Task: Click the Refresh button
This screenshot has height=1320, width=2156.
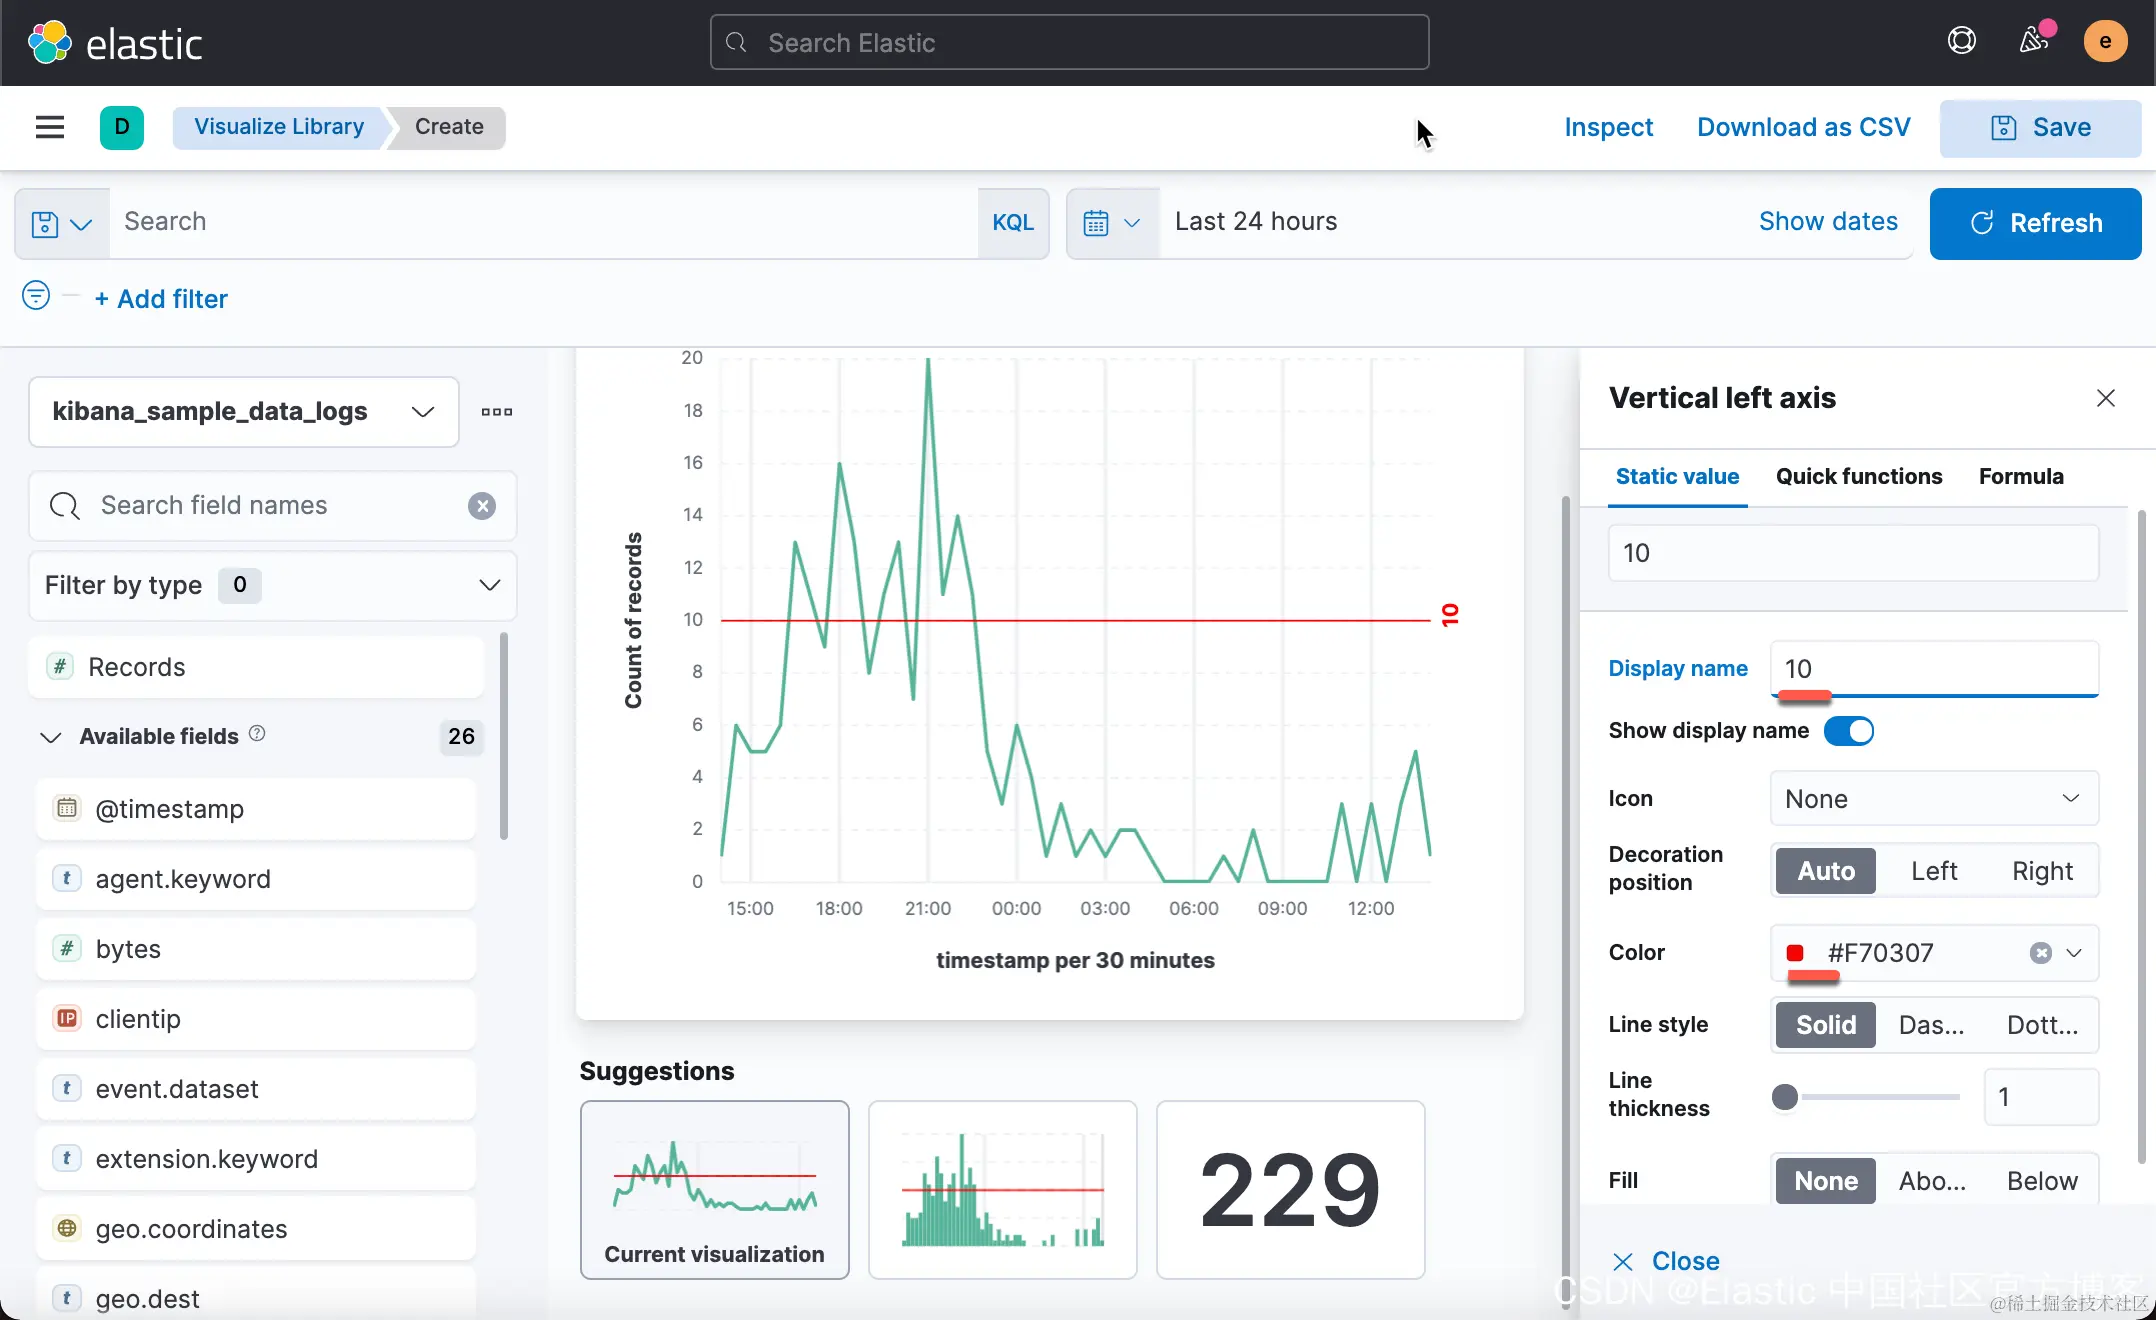Action: pos(2034,223)
